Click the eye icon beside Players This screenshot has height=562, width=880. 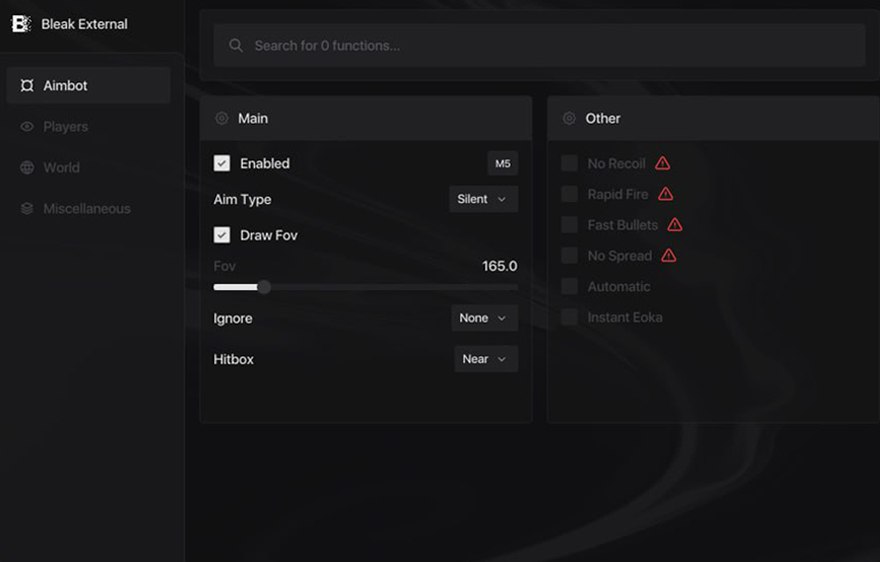pos(27,127)
